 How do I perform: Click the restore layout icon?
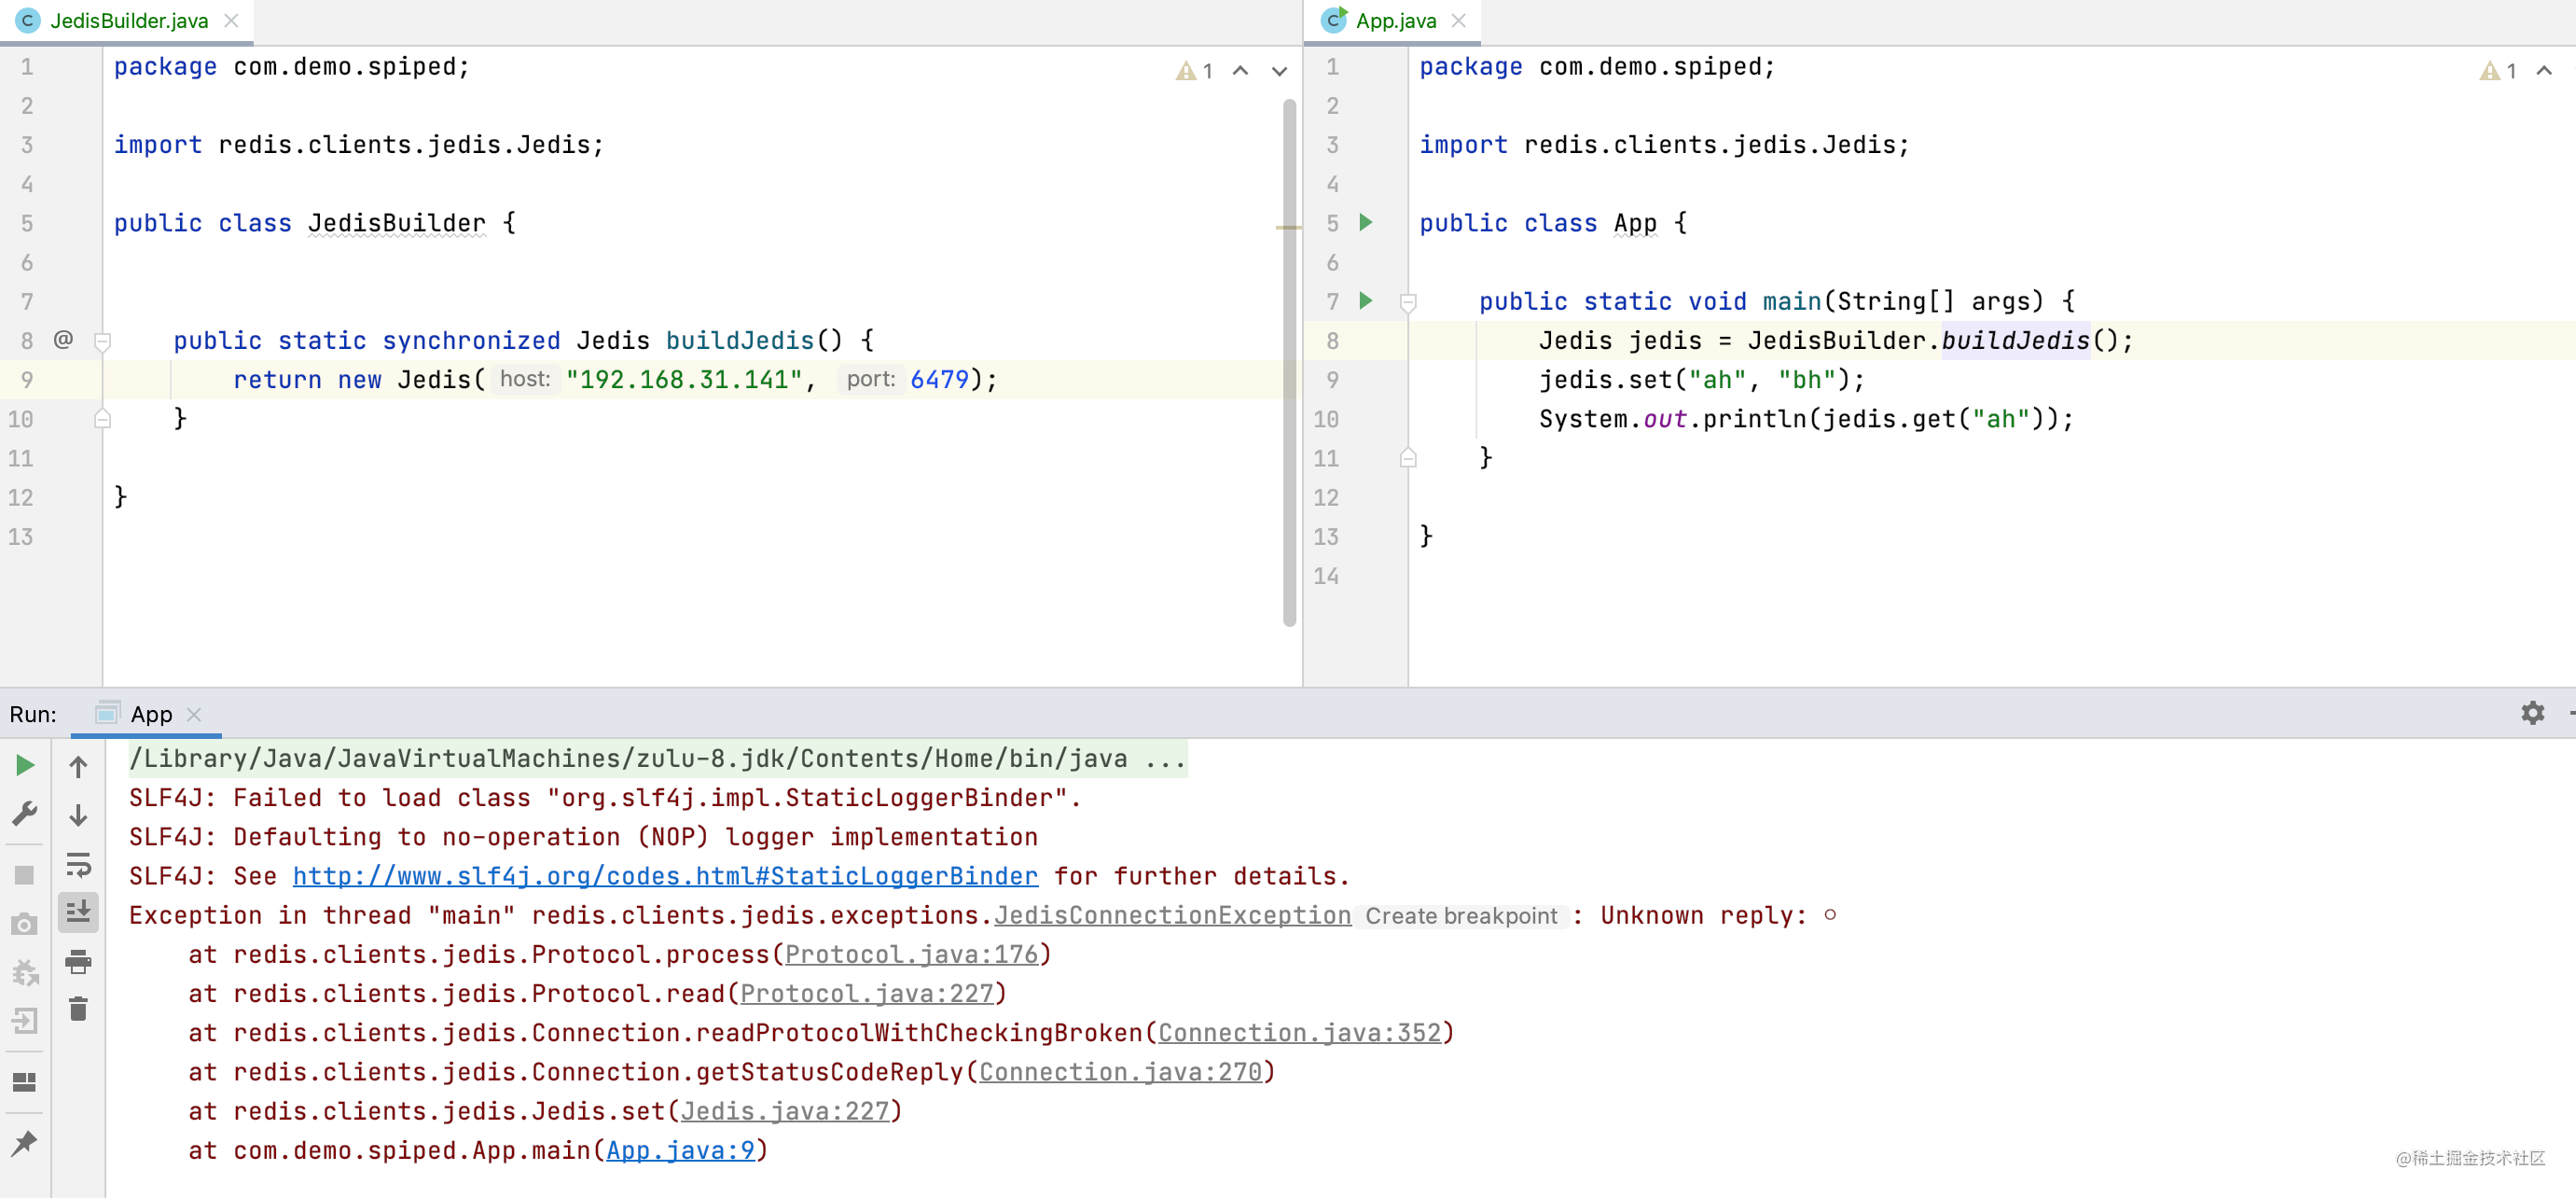(x=25, y=1082)
